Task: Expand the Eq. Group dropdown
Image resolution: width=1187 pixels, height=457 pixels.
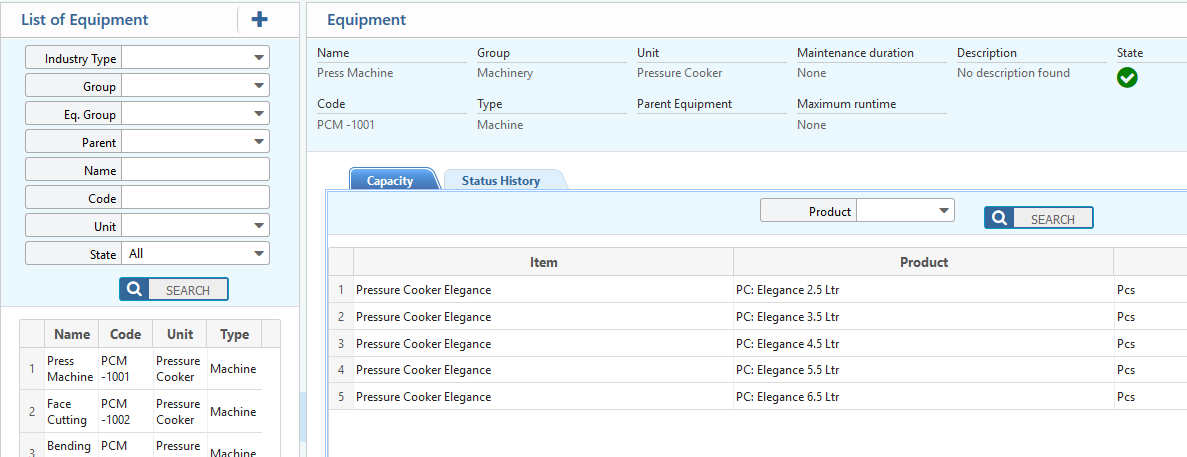Action: 195,113
